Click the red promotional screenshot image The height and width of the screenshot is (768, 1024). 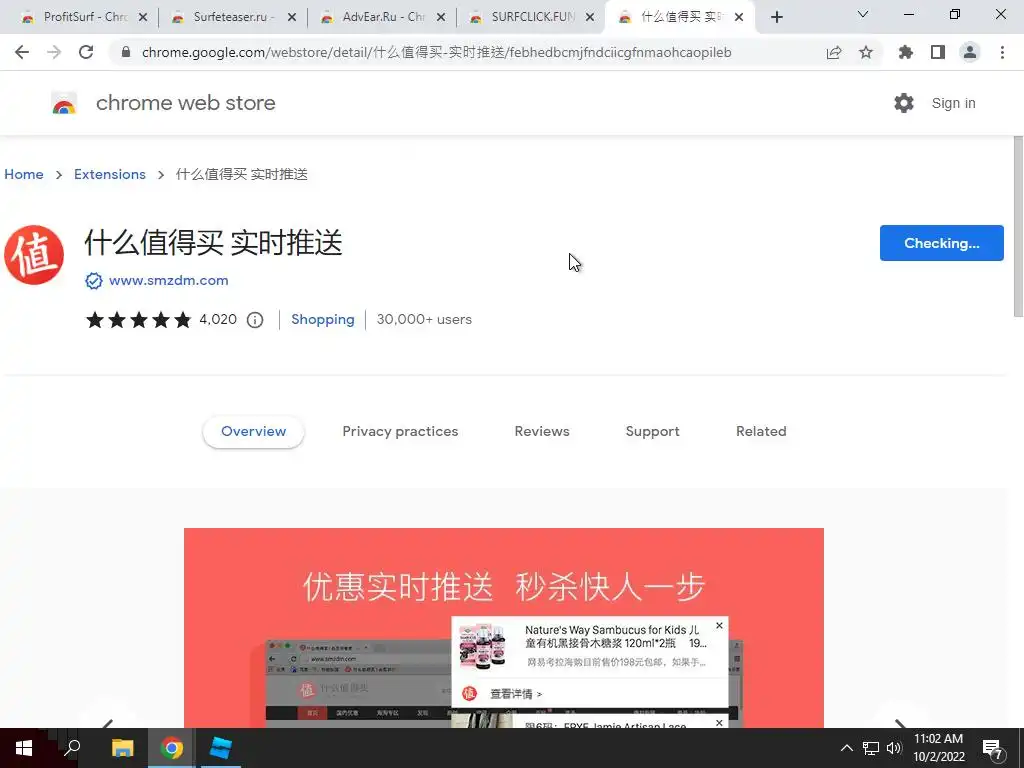tap(504, 628)
